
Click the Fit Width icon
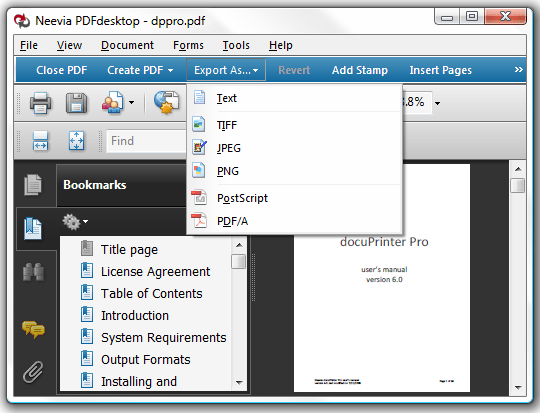pos(40,141)
